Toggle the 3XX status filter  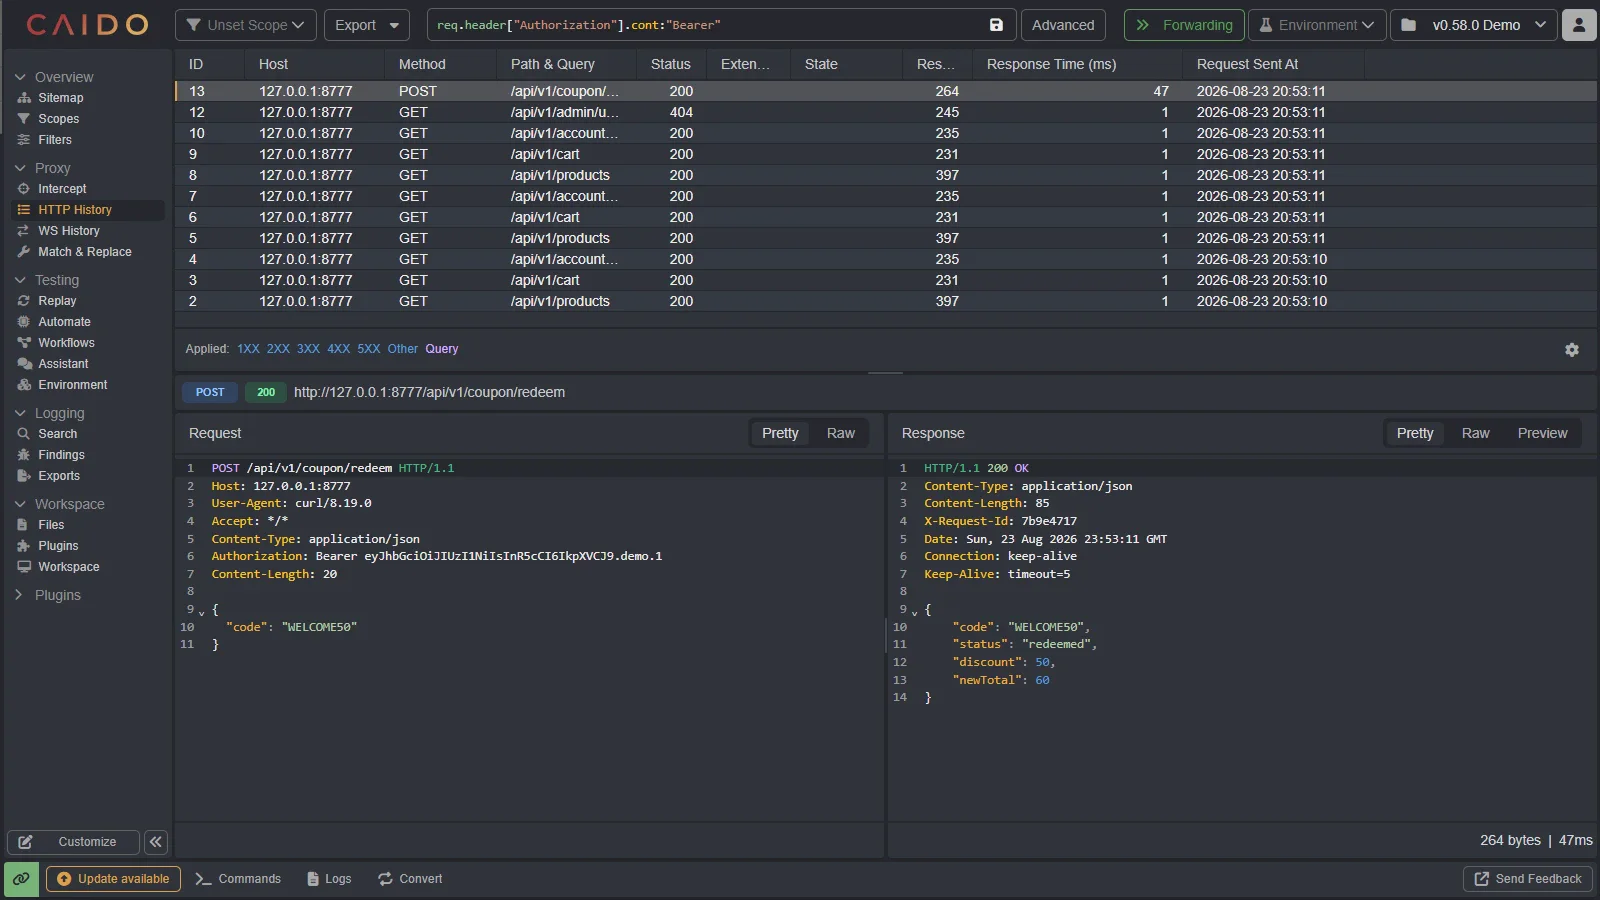(x=308, y=349)
